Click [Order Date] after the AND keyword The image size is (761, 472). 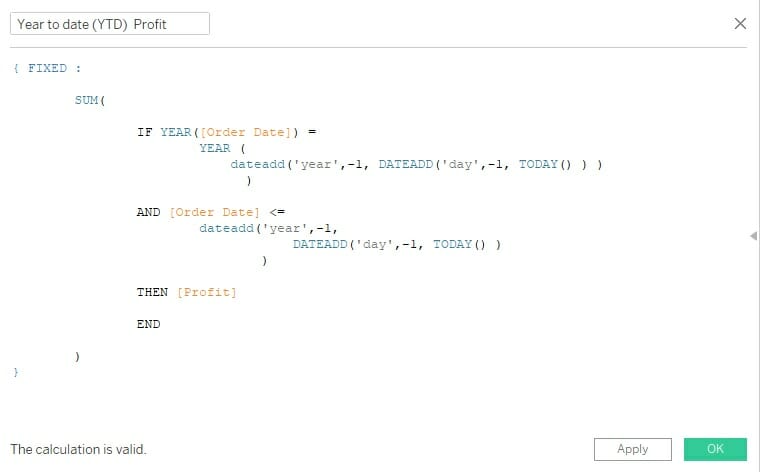(x=214, y=212)
